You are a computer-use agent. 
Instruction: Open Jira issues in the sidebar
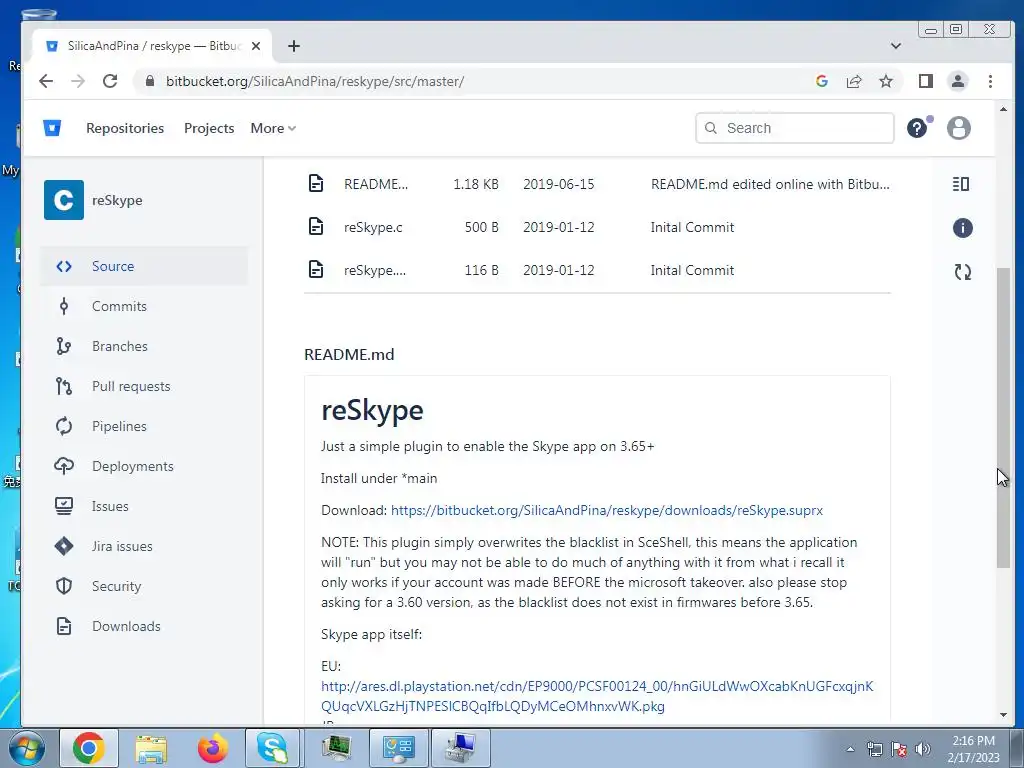[x=144, y=546]
